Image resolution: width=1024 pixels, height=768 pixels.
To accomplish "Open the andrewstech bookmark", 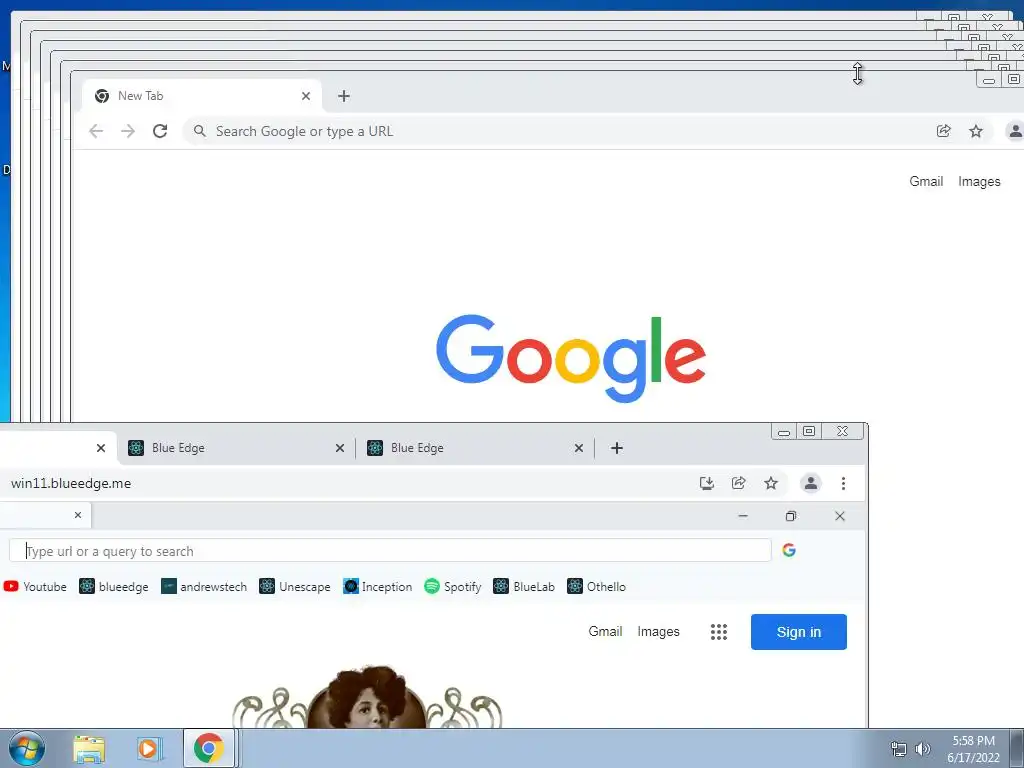I will 204,586.
